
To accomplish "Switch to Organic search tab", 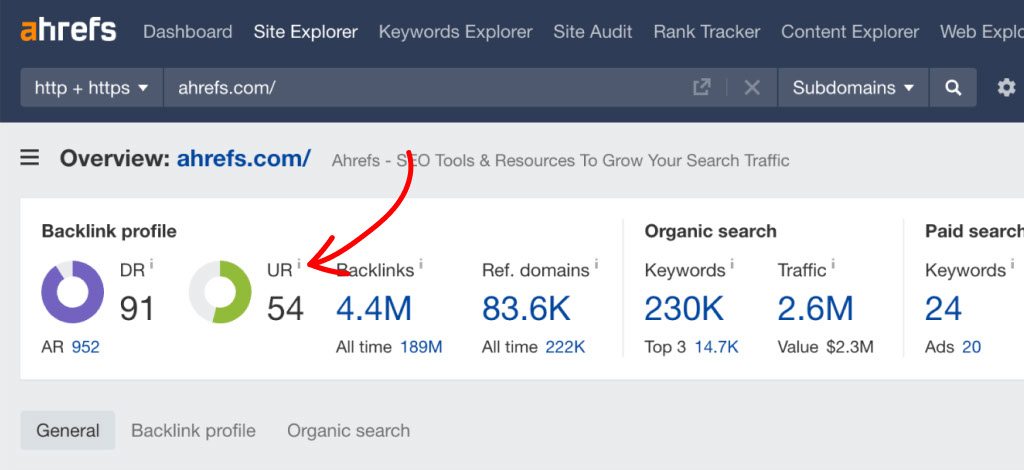I will 349,430.
